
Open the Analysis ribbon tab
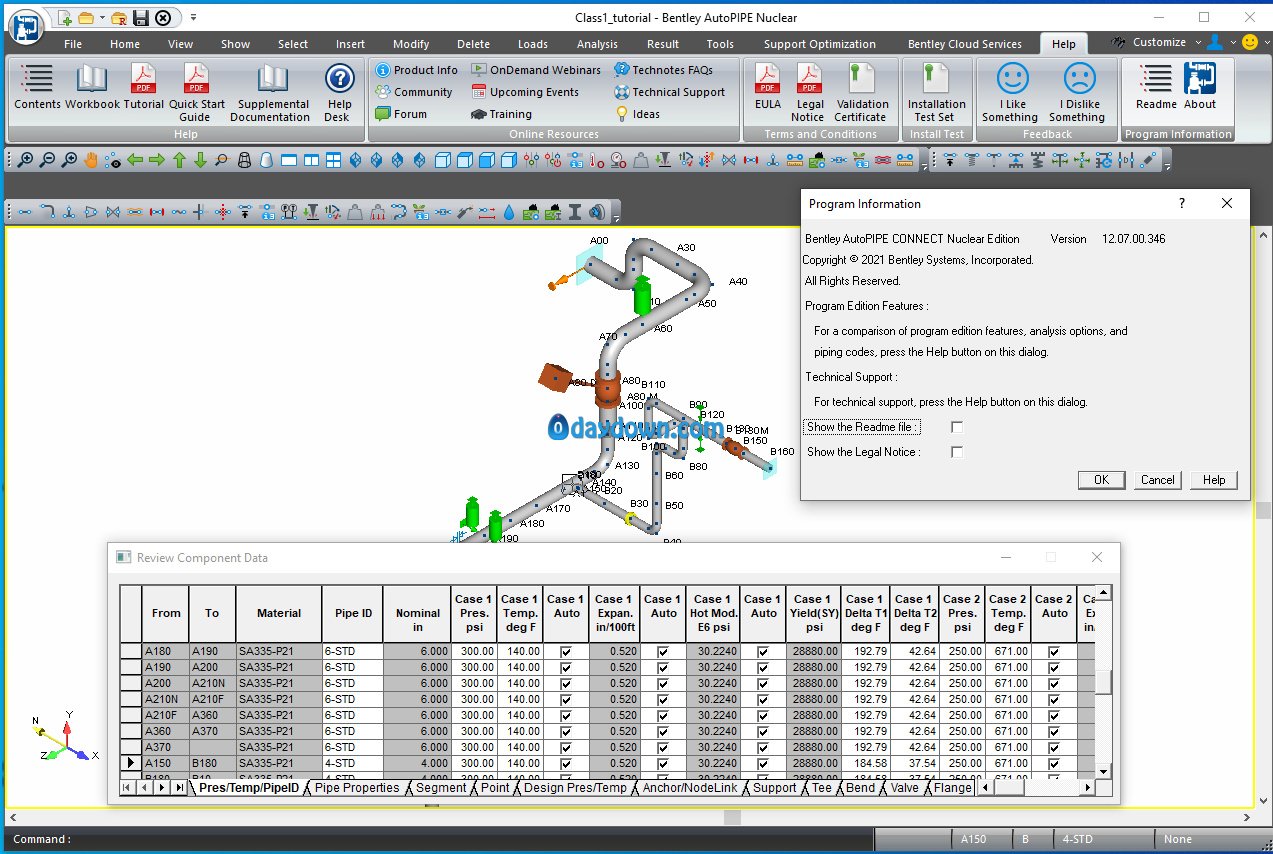pyautogui.click(x=597, y=44)
